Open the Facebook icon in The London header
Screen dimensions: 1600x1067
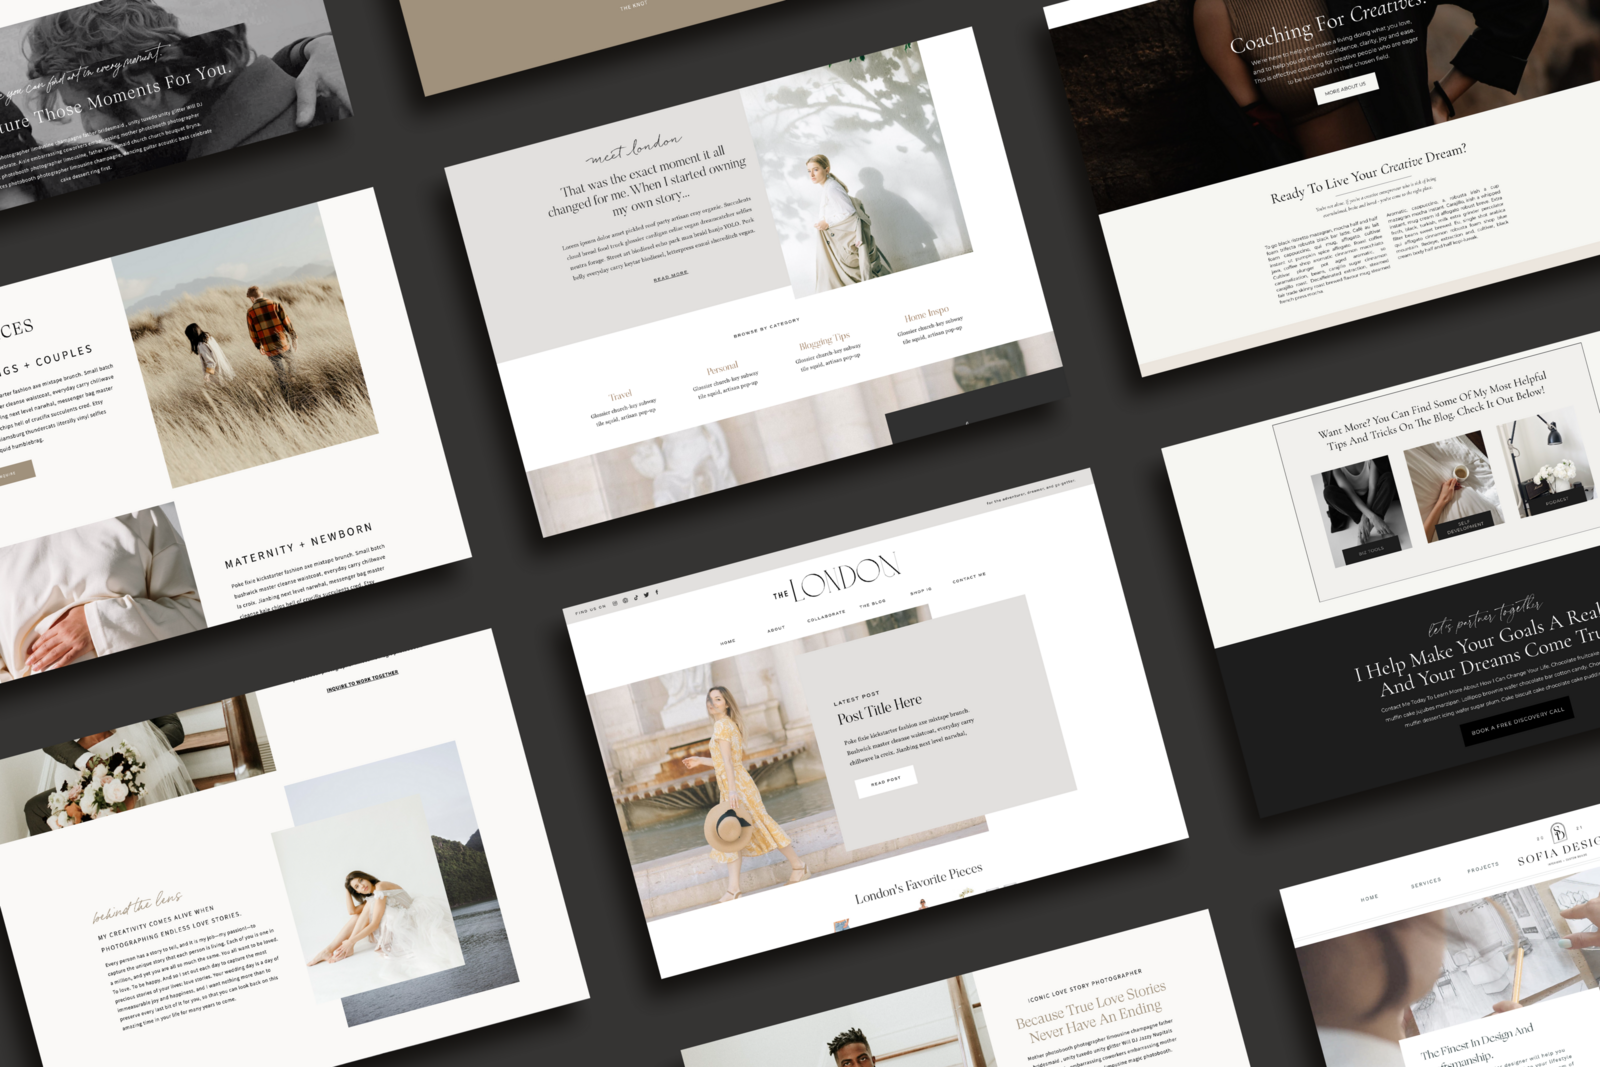(657, 592)
